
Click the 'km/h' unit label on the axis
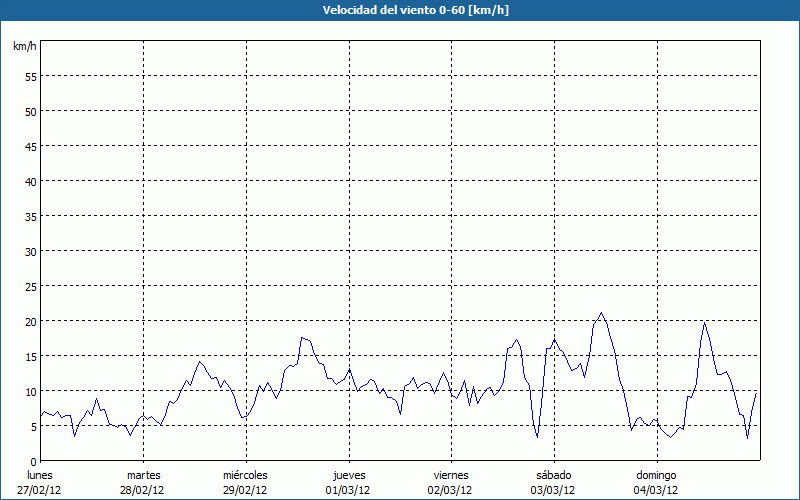24,47
